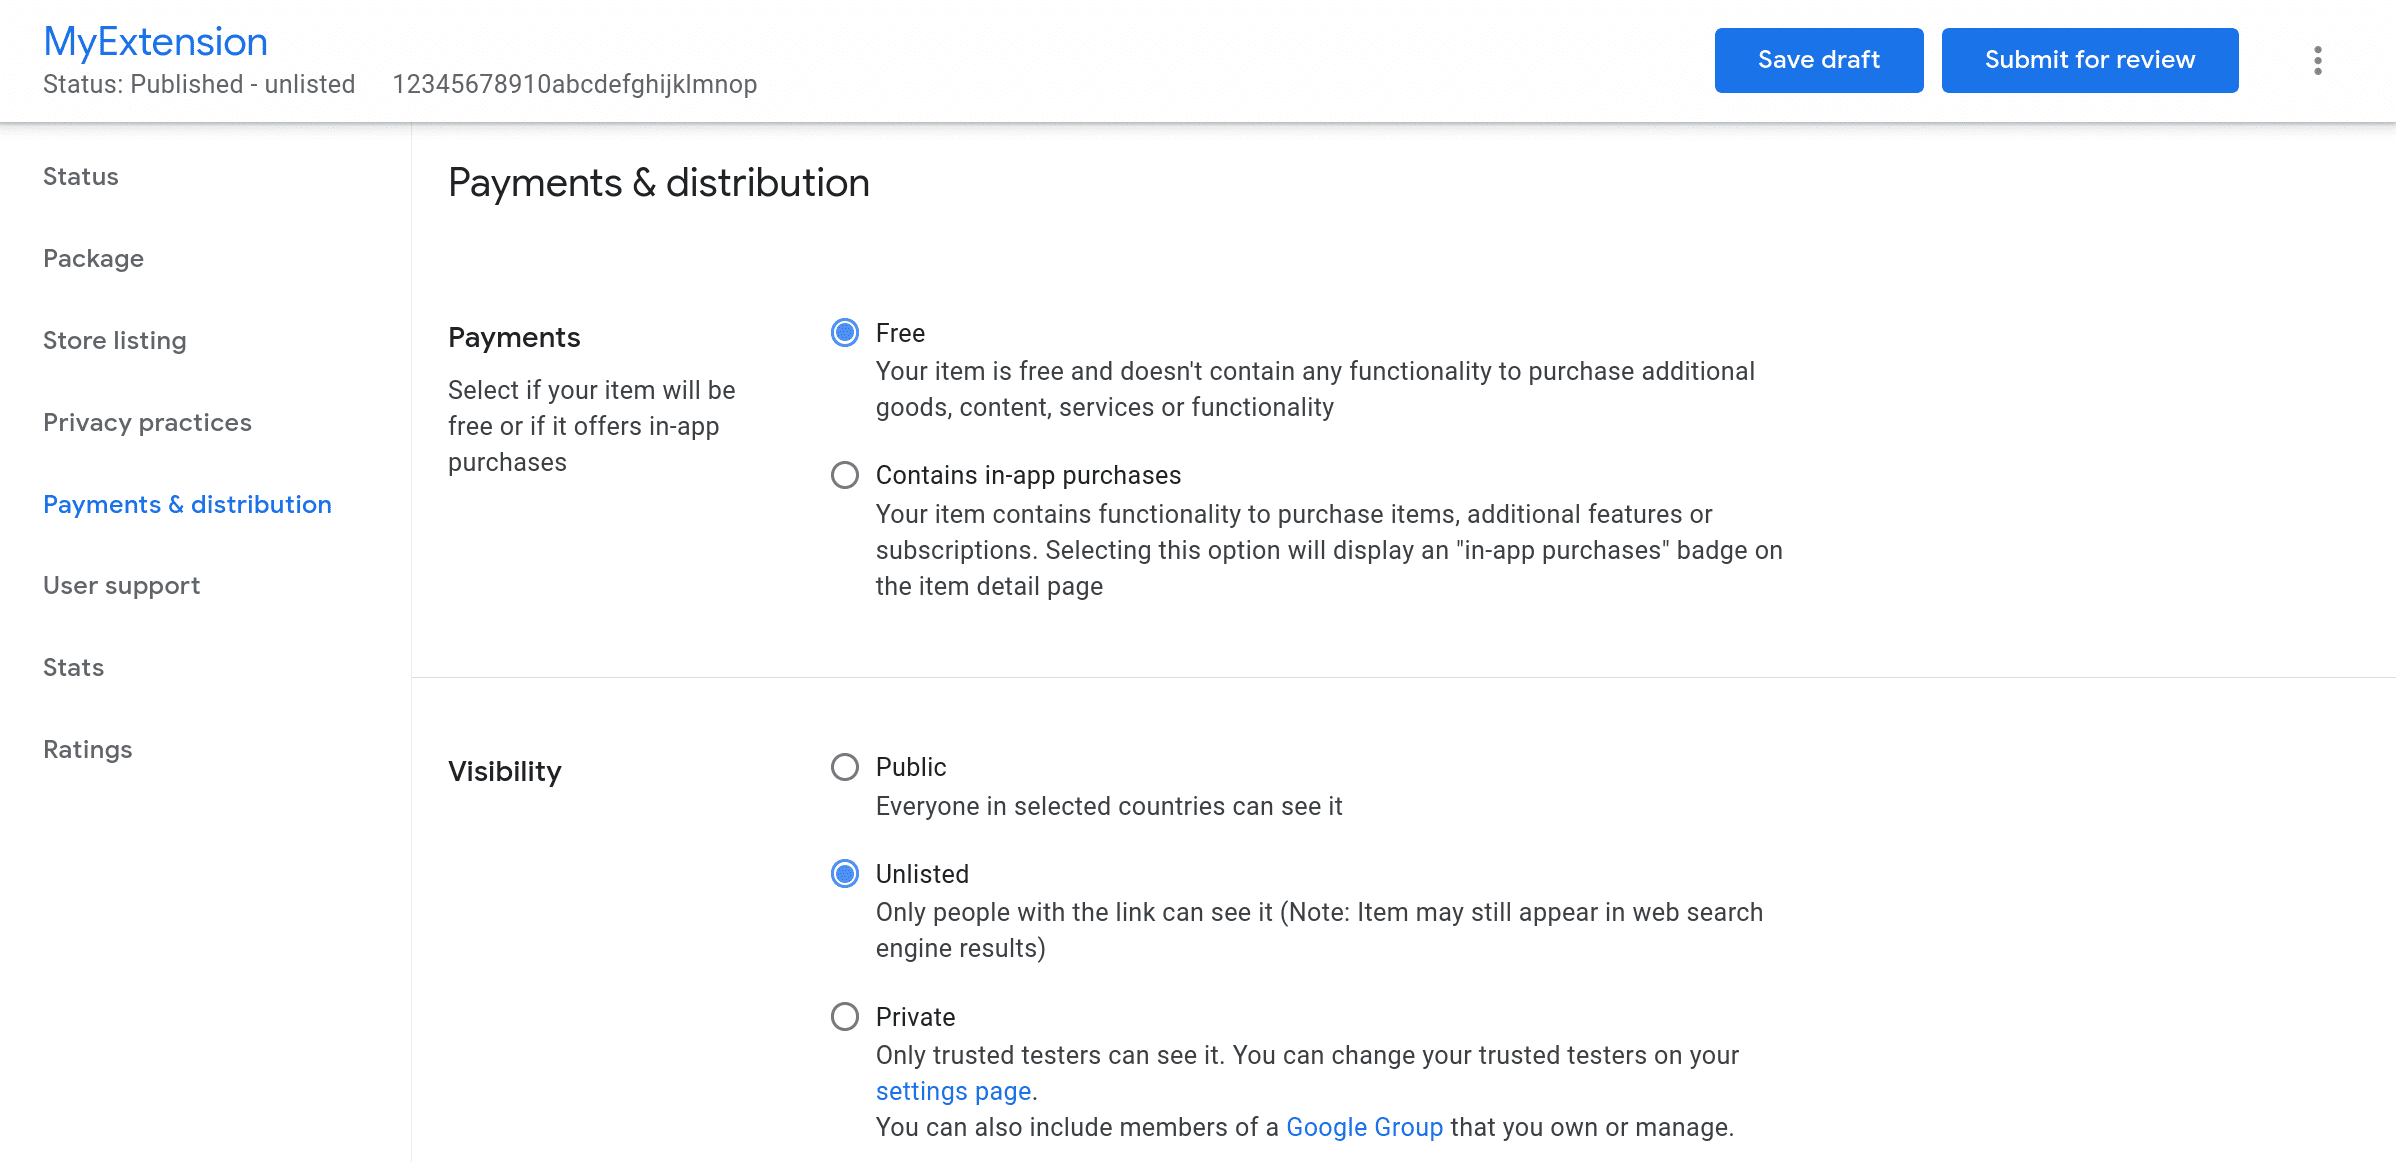Click the Stats navigation icon

tap(73, 667)
